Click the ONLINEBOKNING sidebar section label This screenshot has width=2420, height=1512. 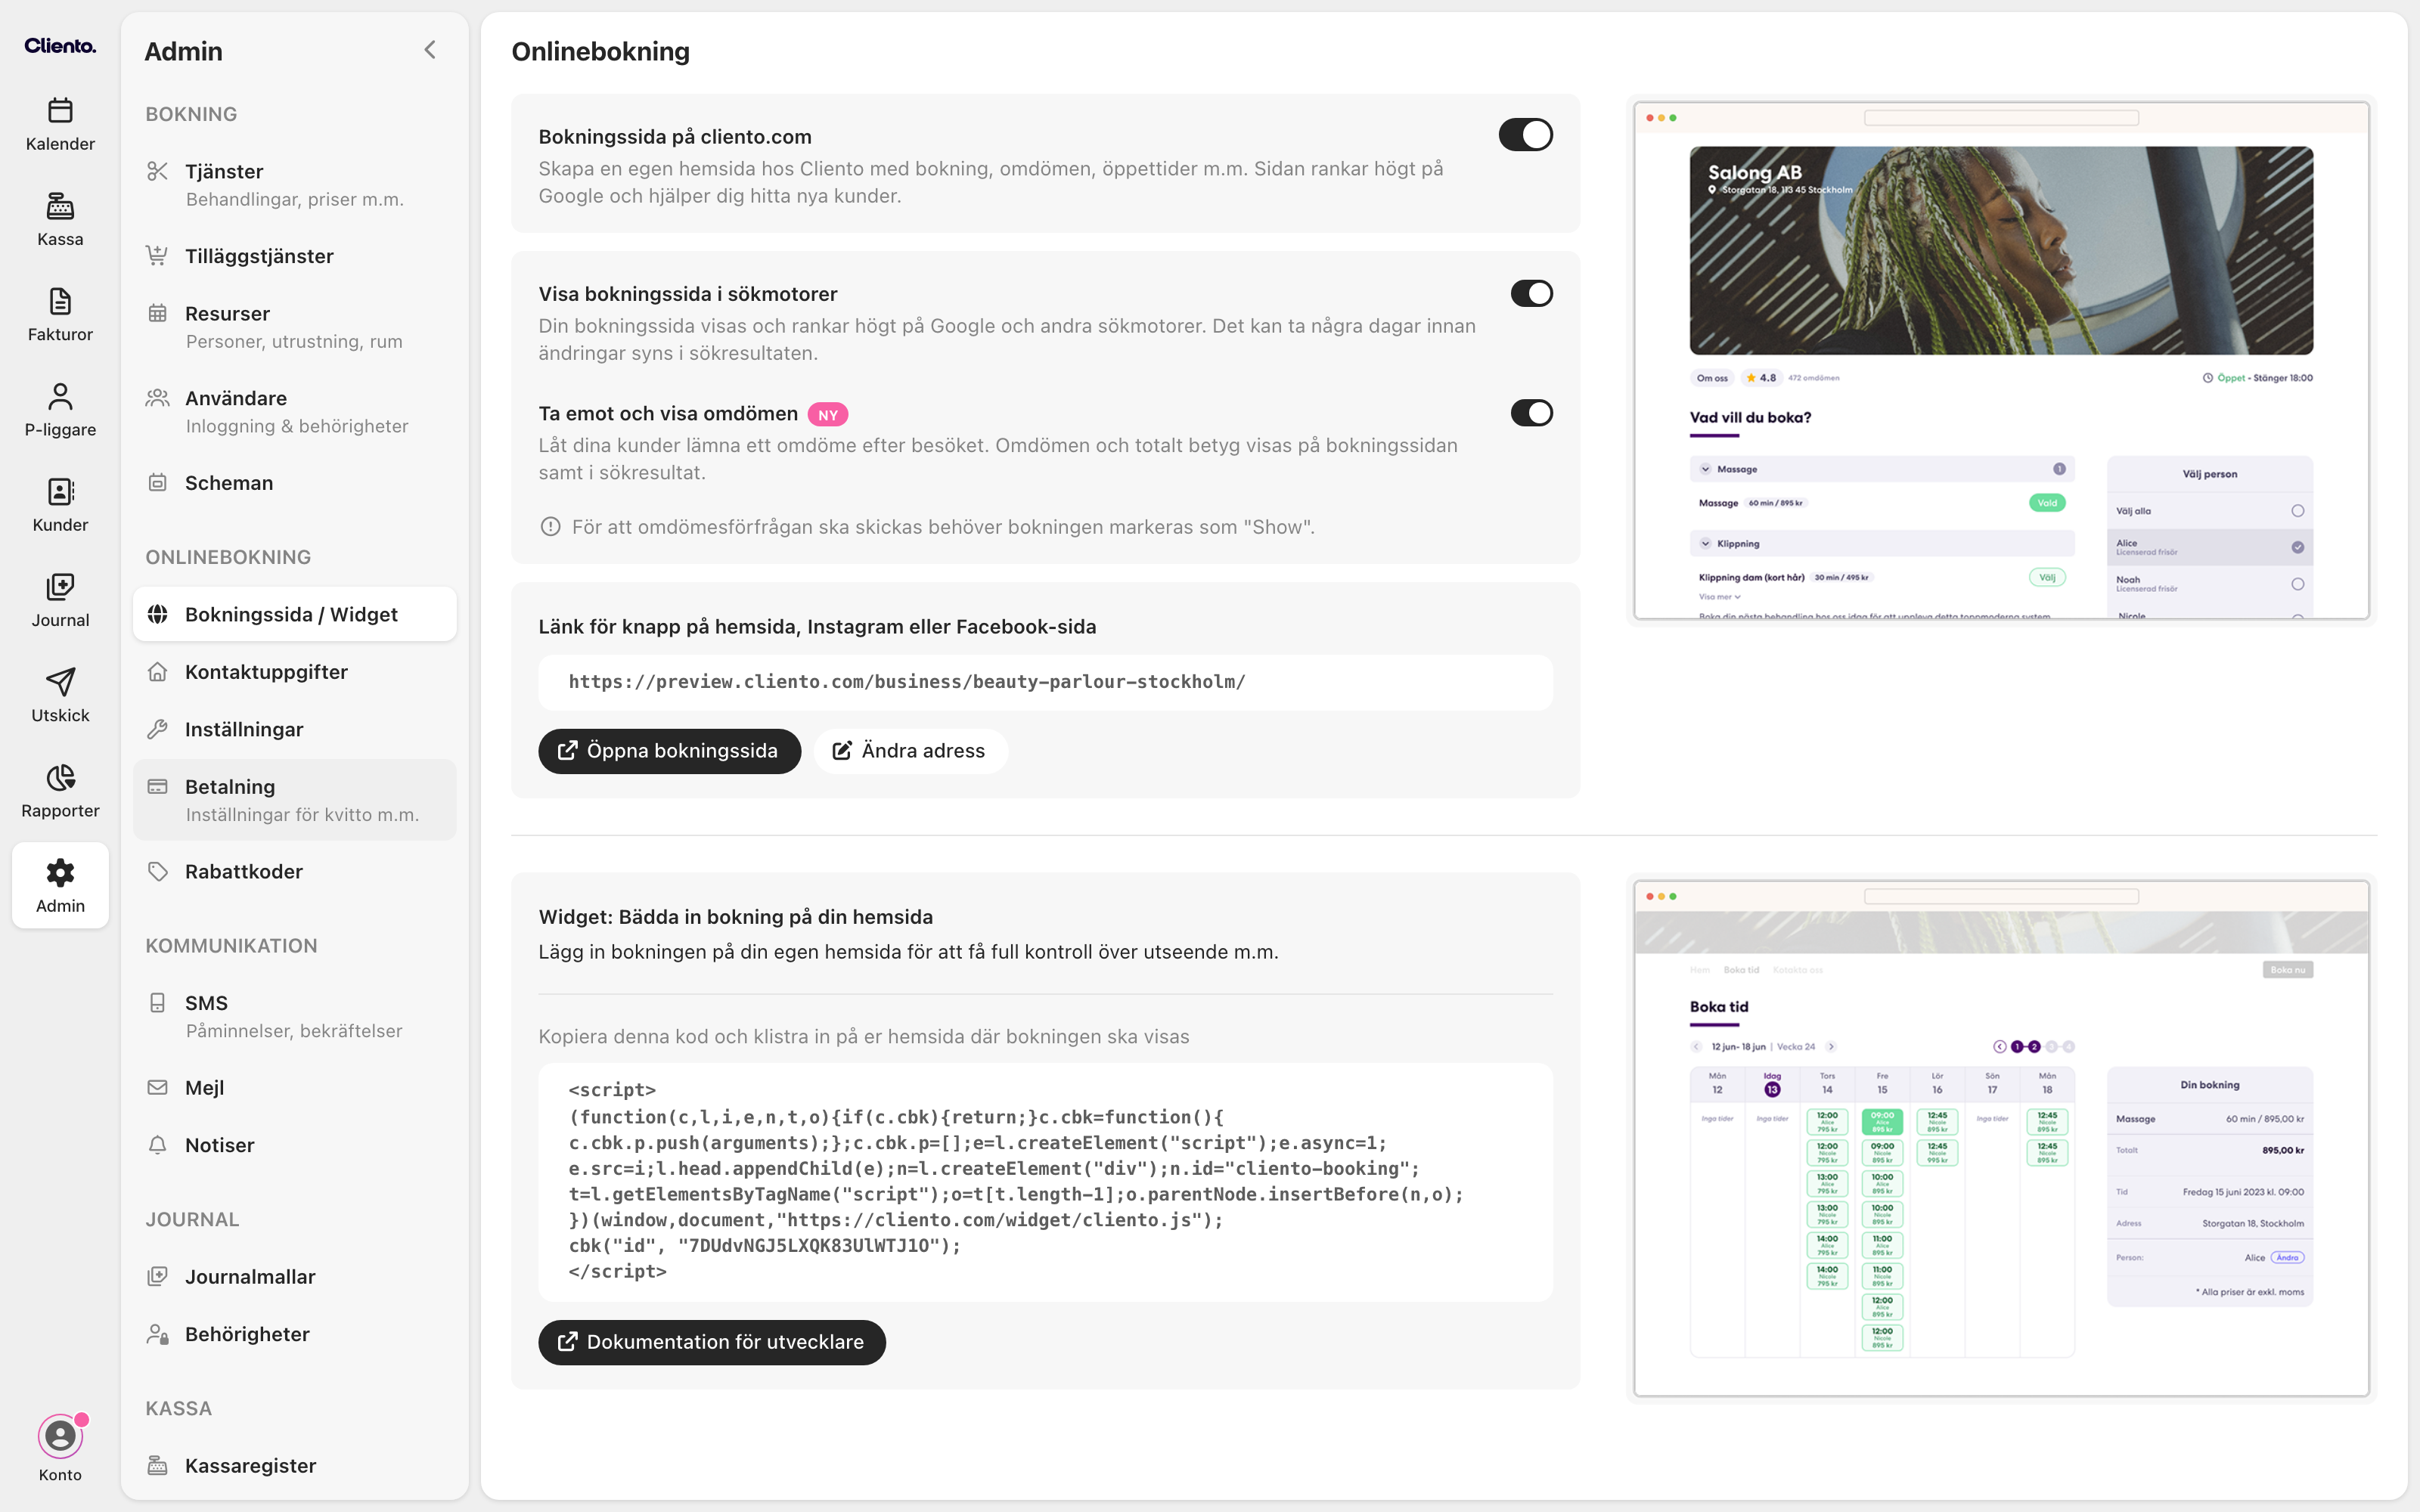point(228,557)
